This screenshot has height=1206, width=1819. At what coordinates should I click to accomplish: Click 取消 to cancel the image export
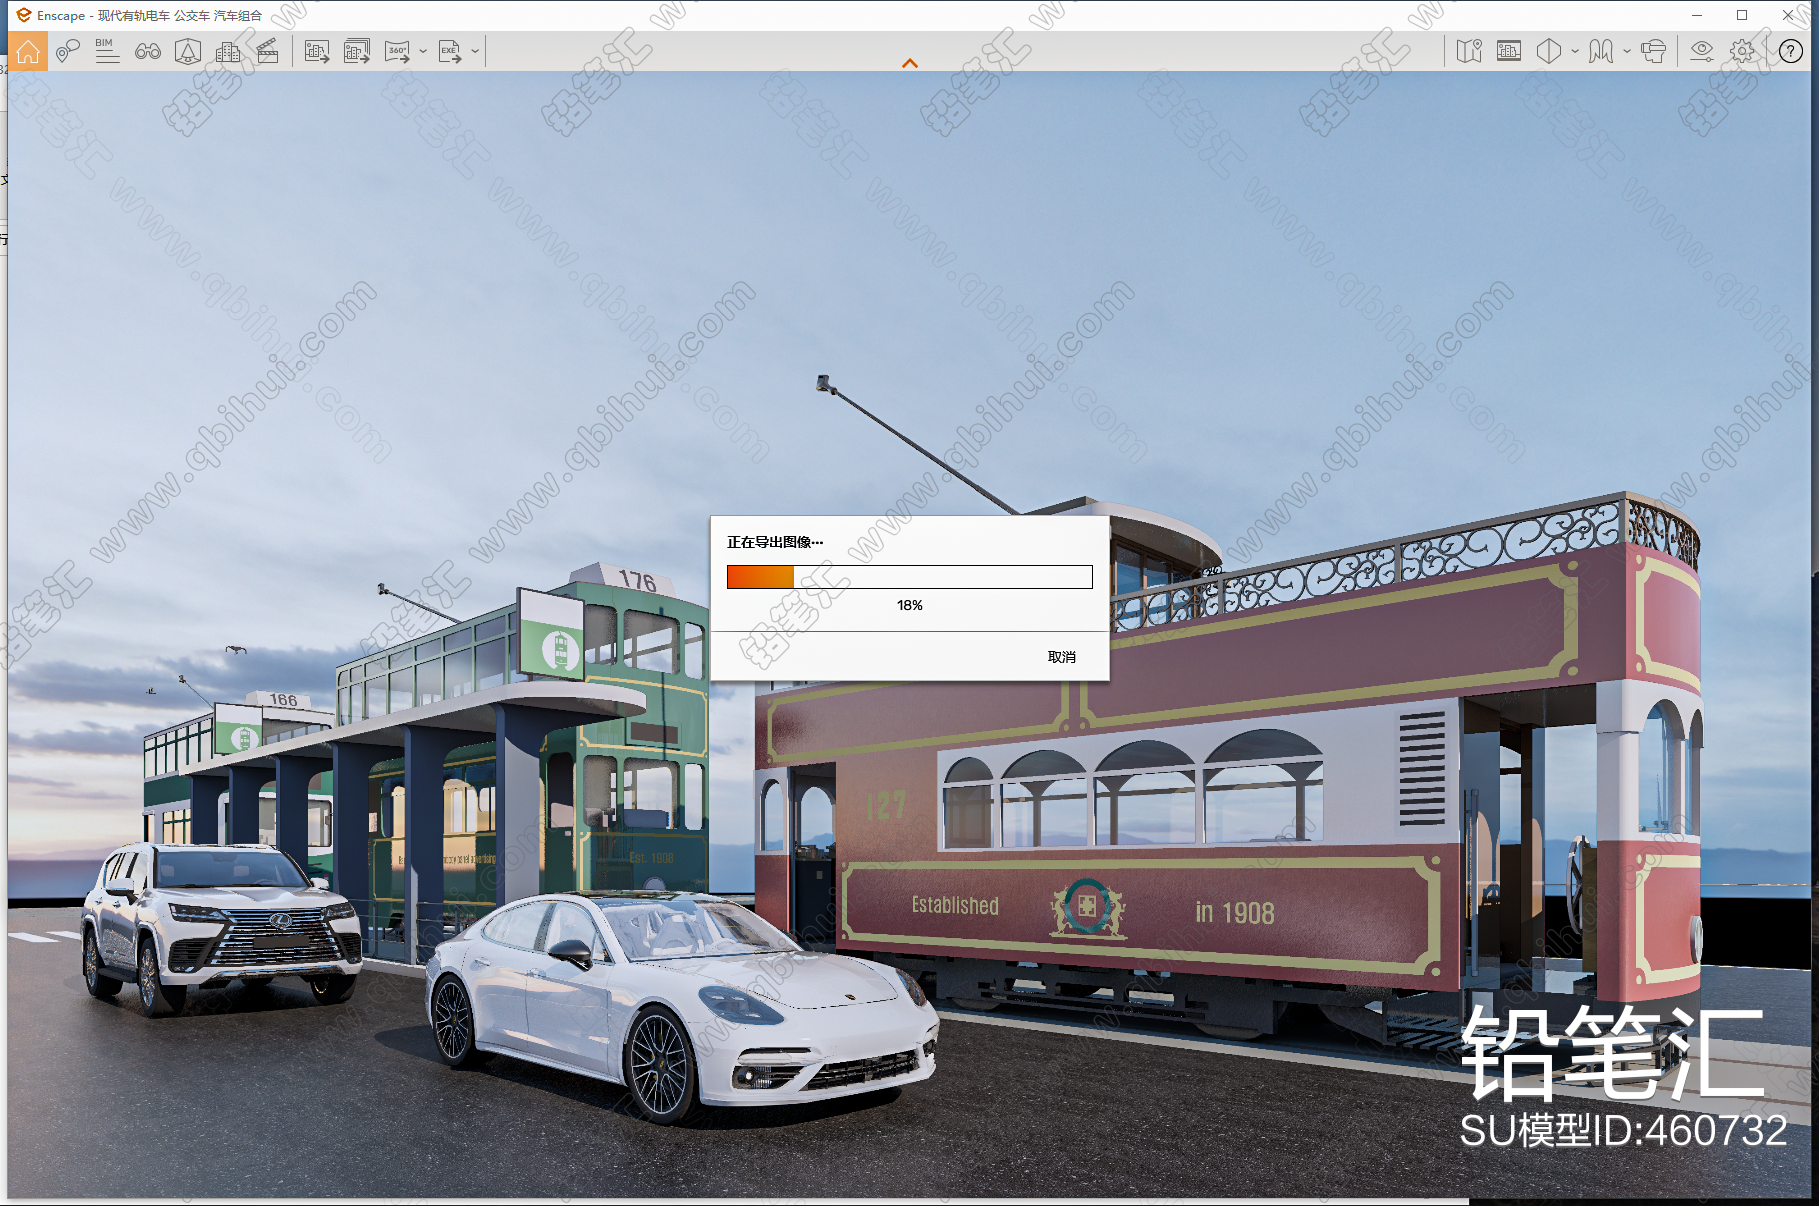(1062, 657)
